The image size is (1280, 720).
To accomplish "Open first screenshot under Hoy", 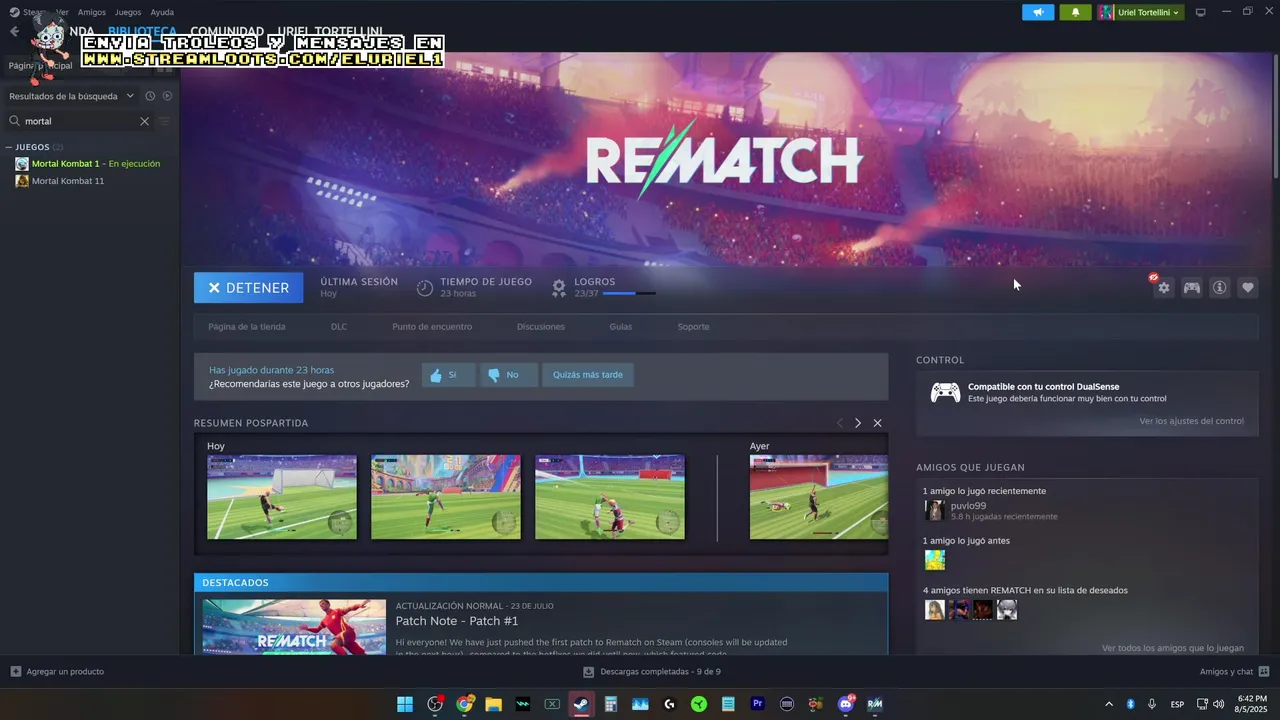I will [x=282, y=497].
